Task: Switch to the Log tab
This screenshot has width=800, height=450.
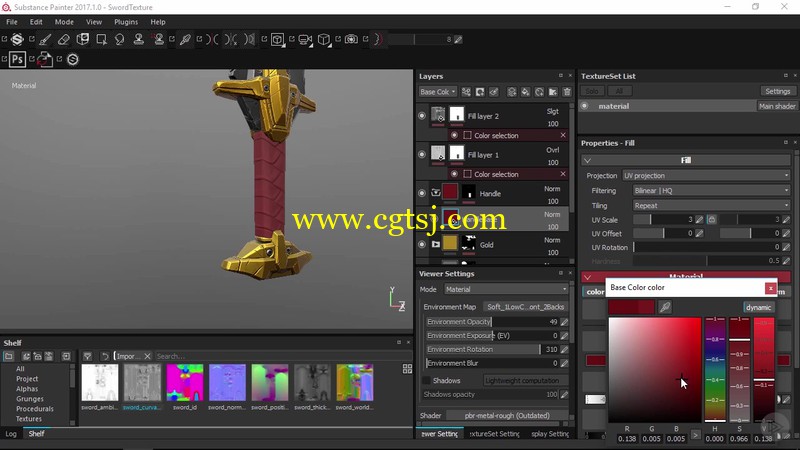Action: (11, 434)
